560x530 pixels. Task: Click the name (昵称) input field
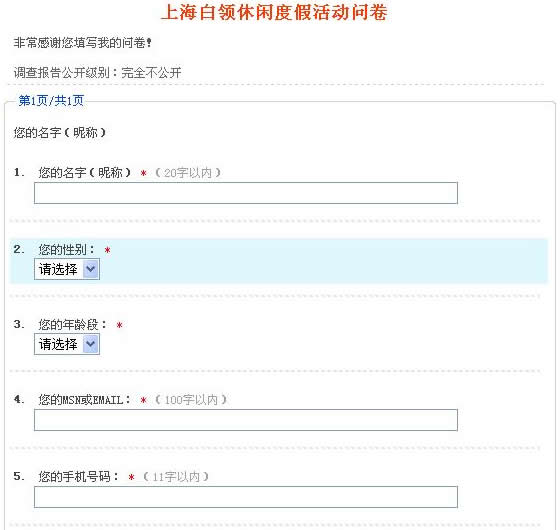click(x=246, y=193)
